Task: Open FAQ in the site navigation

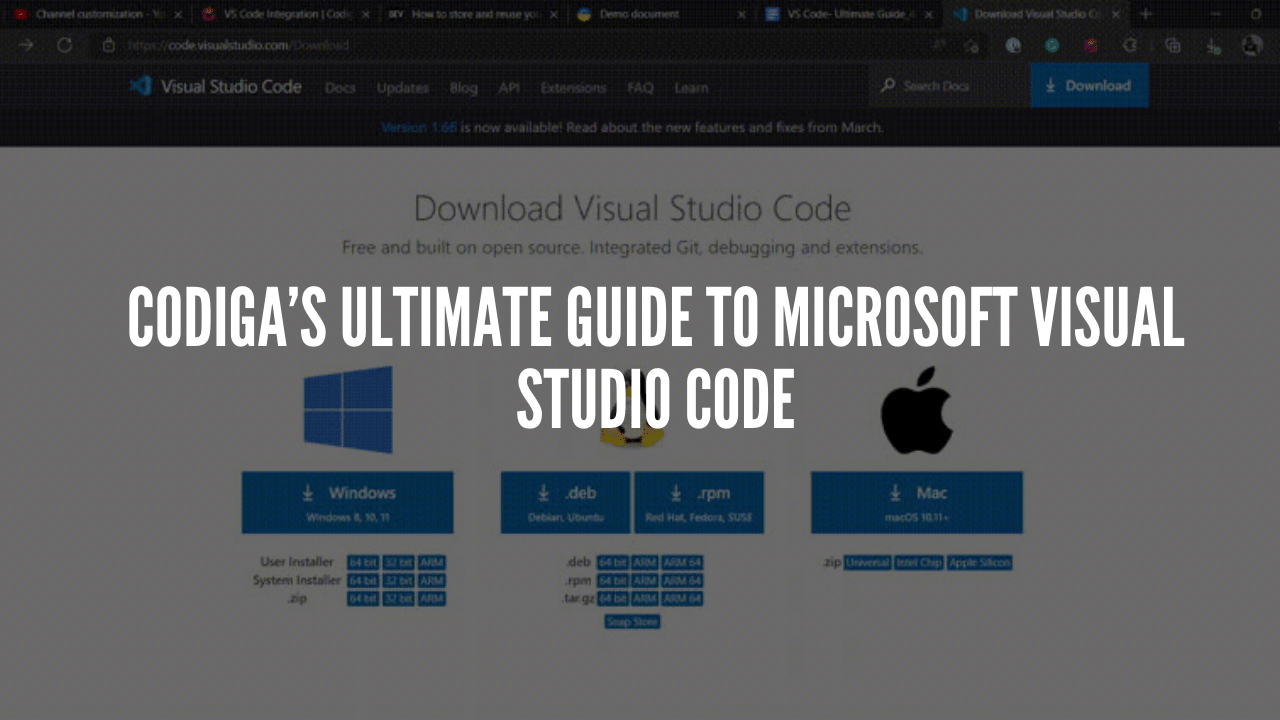Action: pos(640,88)
